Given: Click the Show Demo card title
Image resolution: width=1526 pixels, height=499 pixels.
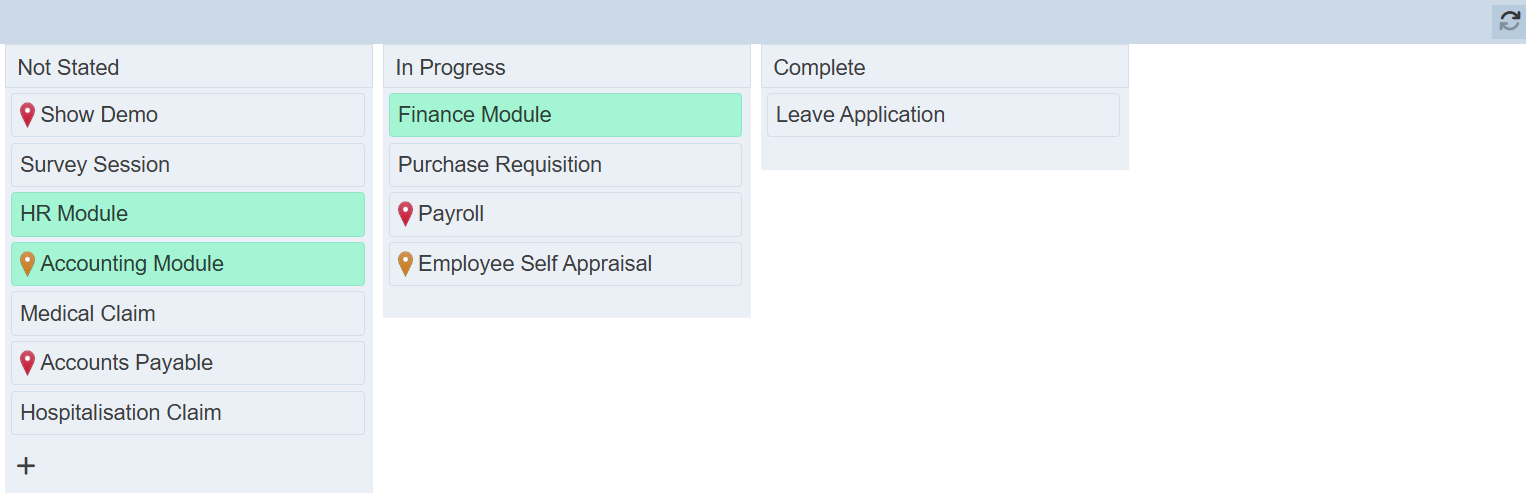Looking at the screenshot, I should click(99, 115).
